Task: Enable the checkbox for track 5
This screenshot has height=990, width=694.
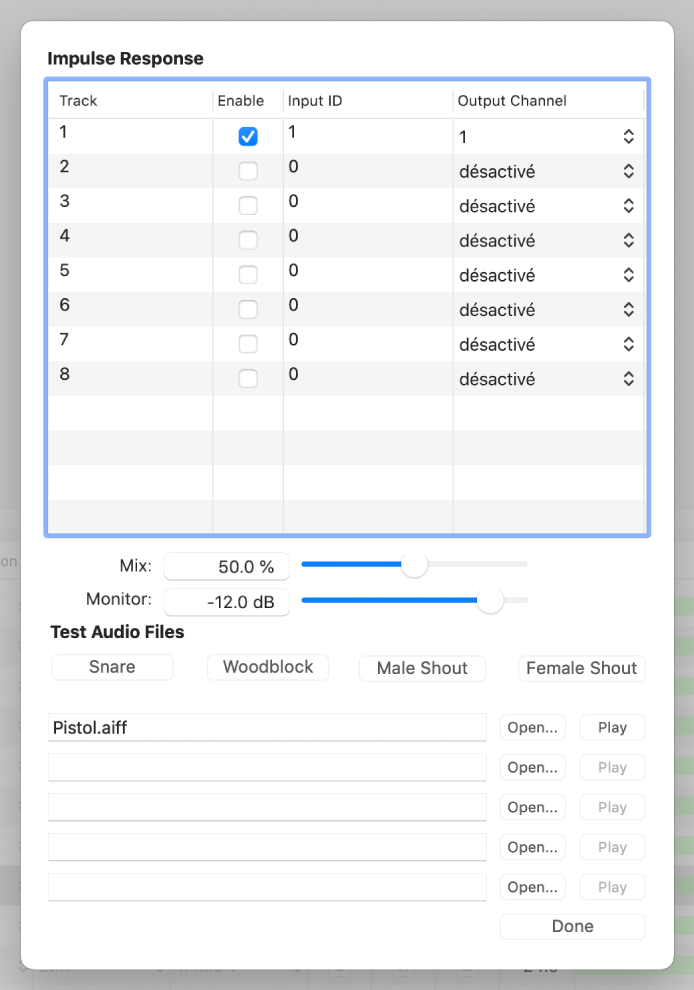Action: point(248,275)
